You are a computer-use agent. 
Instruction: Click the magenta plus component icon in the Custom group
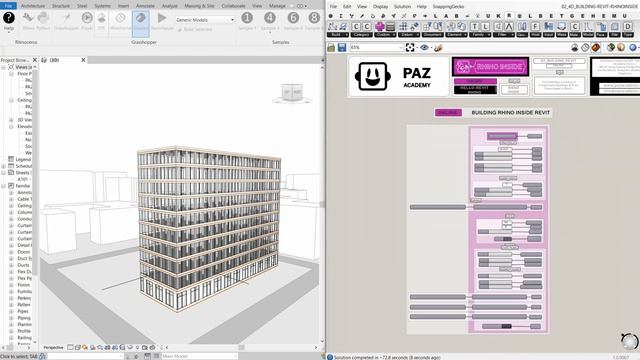click(380, 27)
